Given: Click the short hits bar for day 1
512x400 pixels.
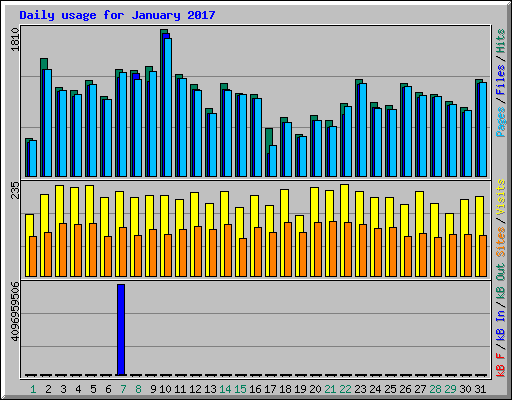Looking at the screenshot, I should point(29,157).
